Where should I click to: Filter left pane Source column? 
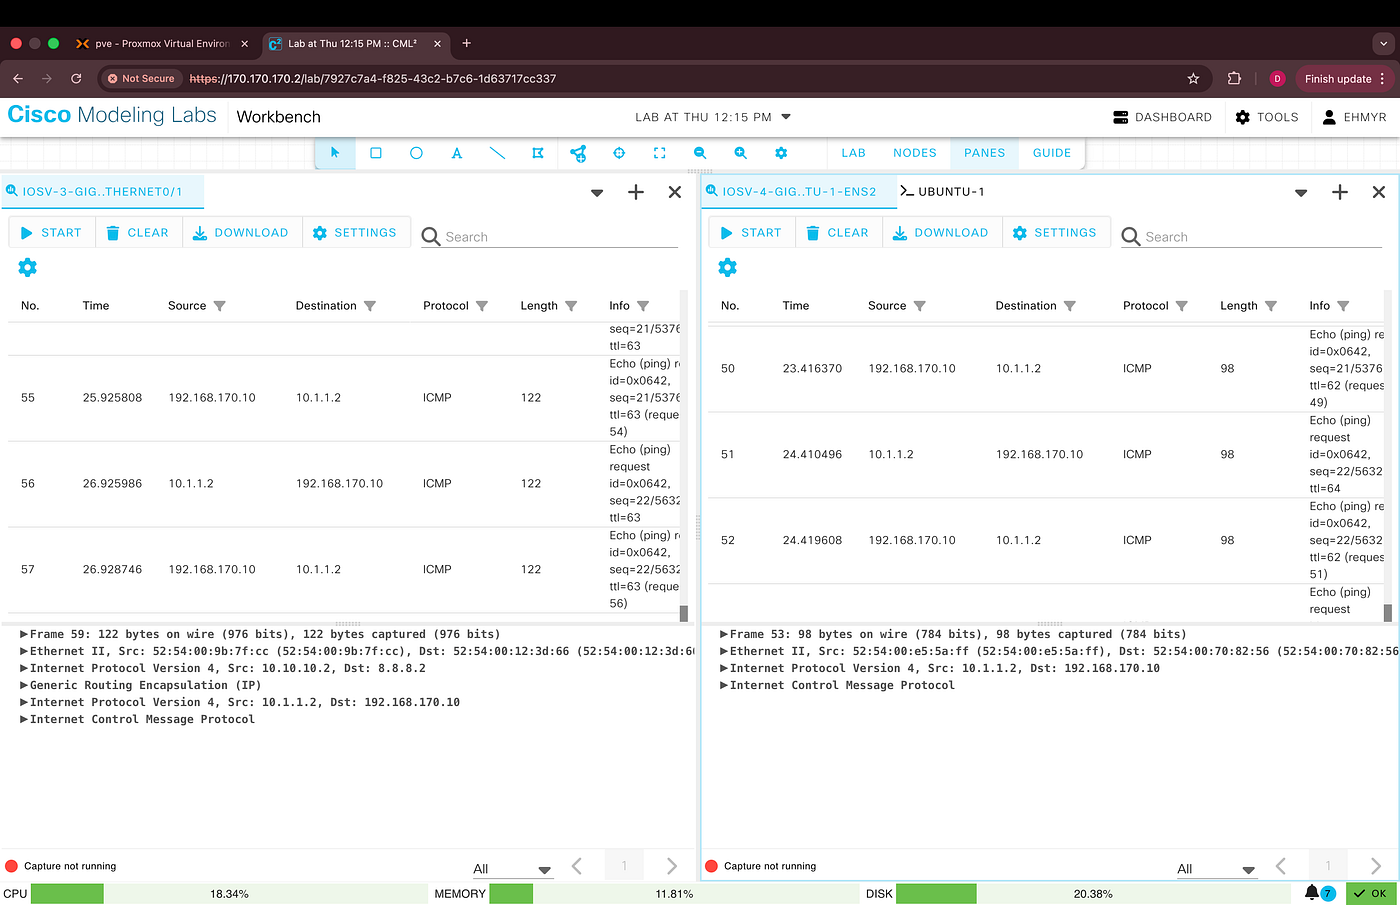(220, 306)
